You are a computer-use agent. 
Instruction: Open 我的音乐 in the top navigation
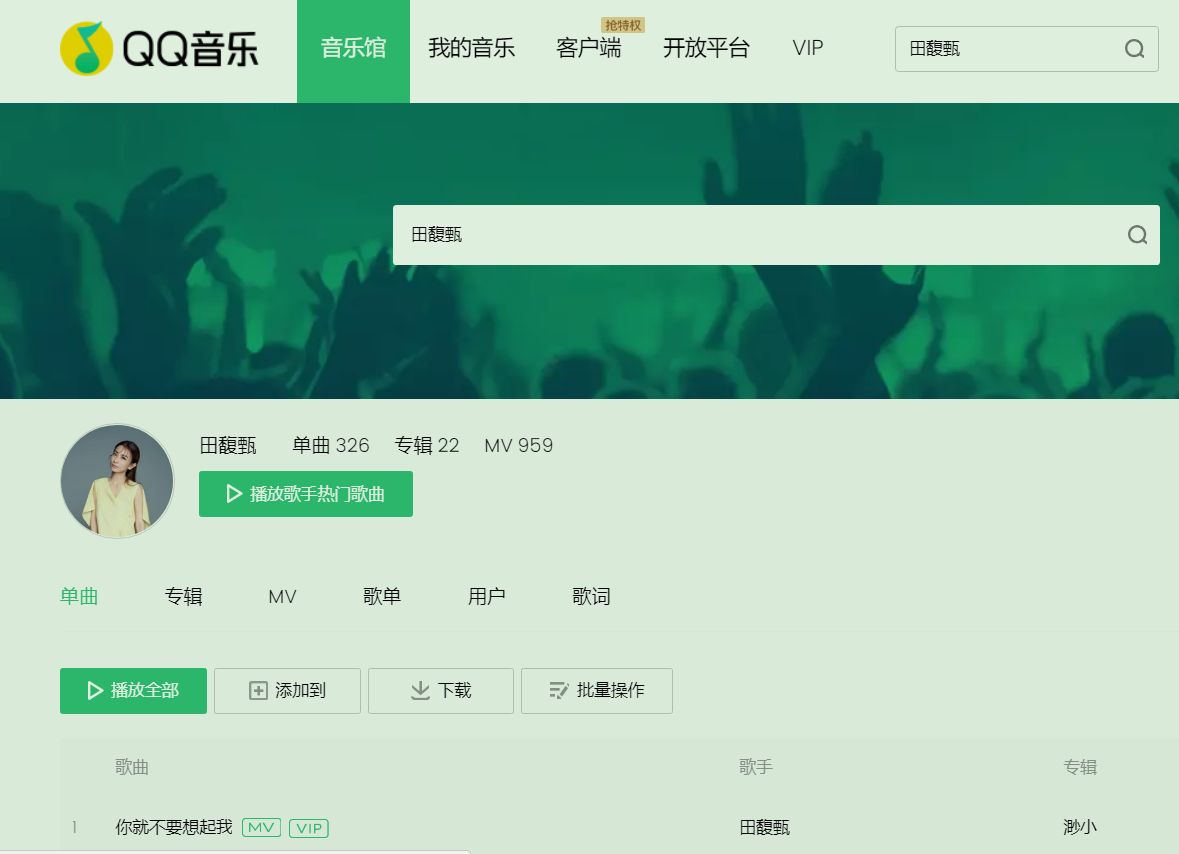click(471, 48)
